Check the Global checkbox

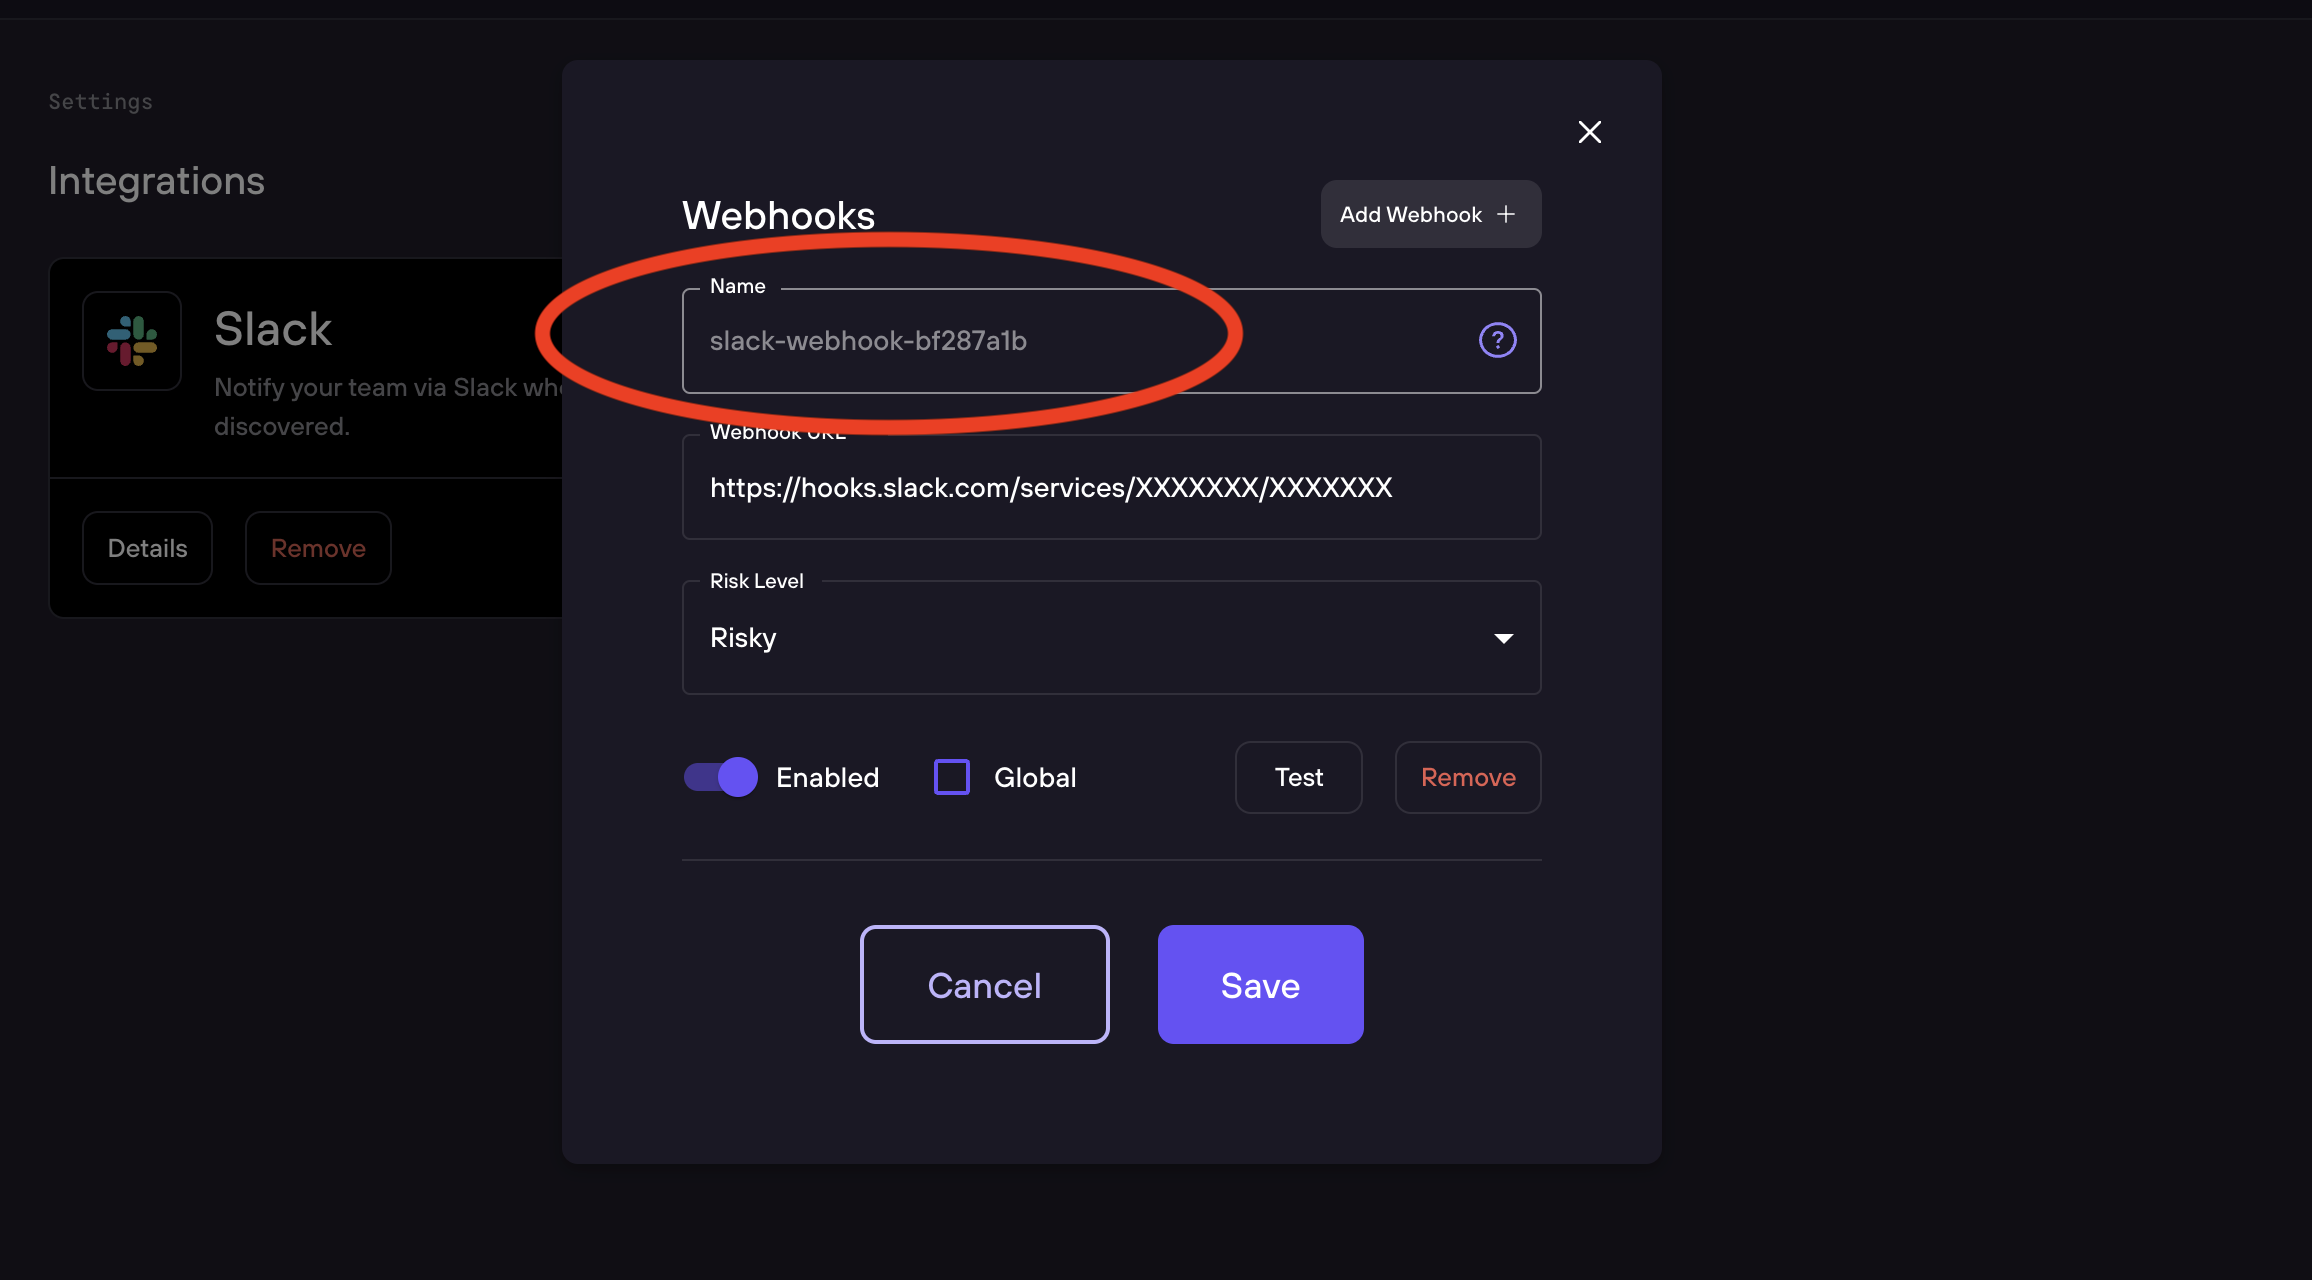[x=950, y=777]
